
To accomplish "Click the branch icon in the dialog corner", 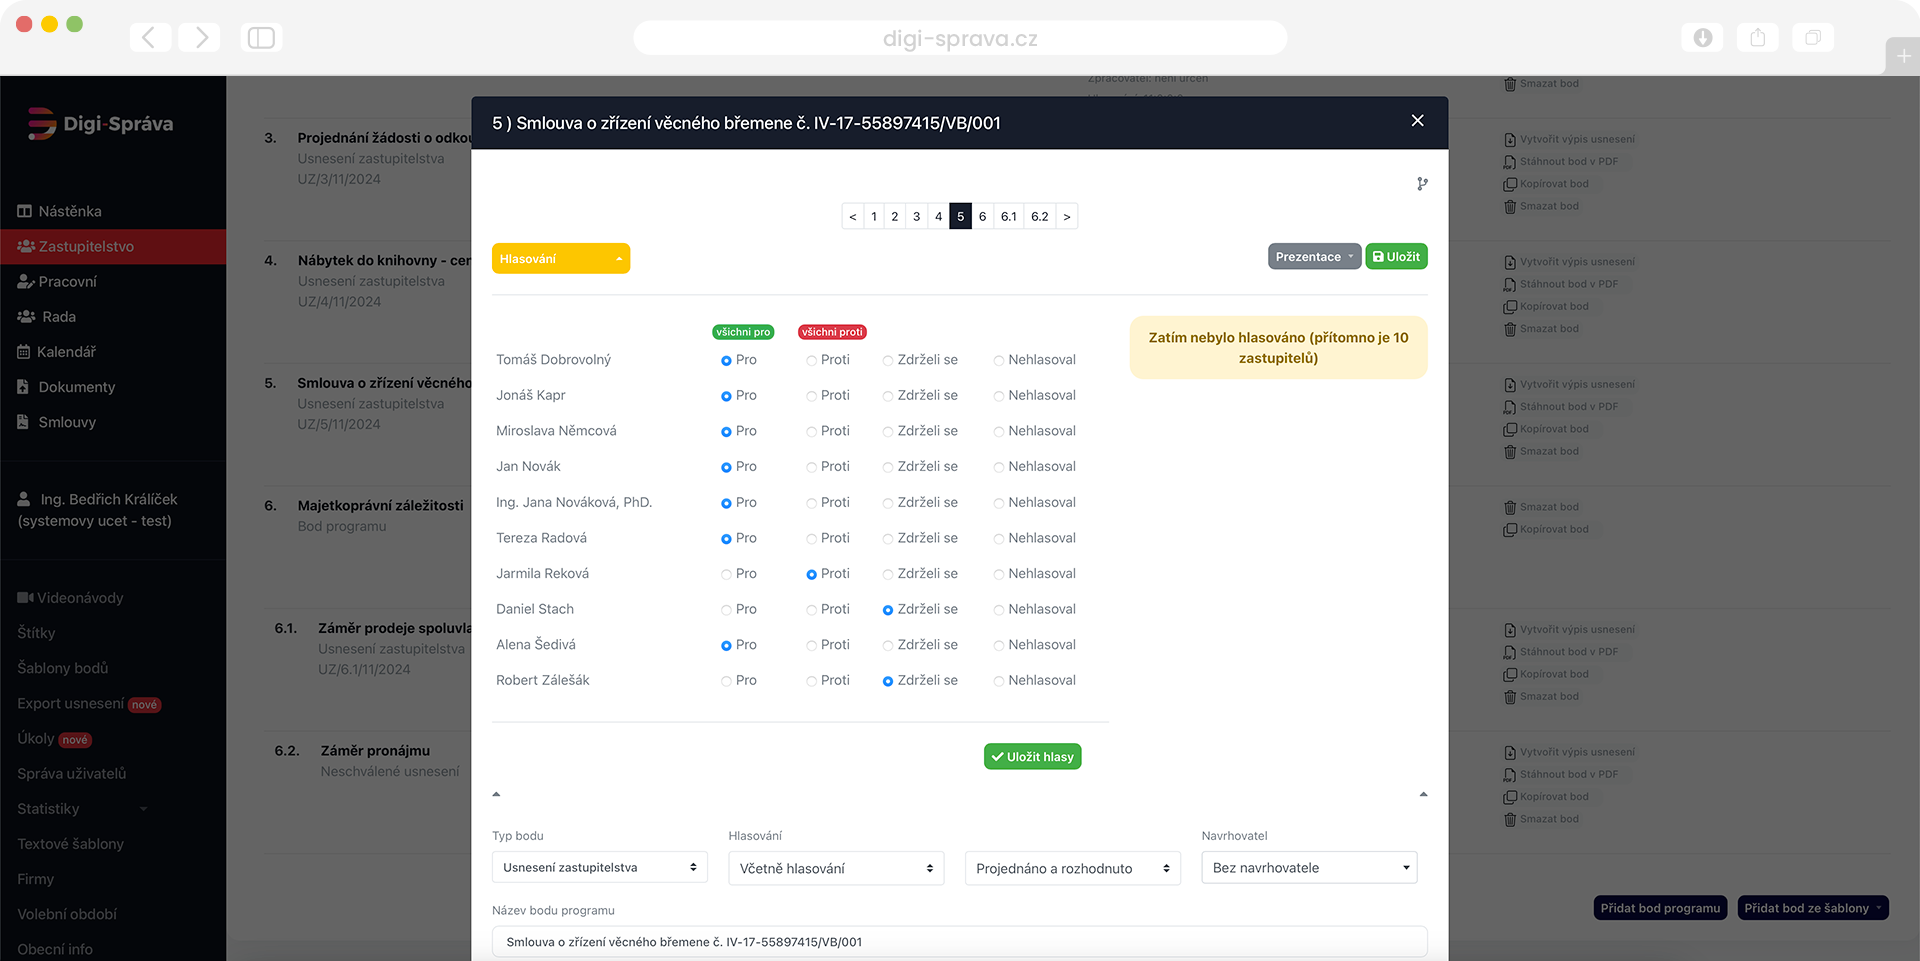I will pyautogui.click(x=1422, y=184).
